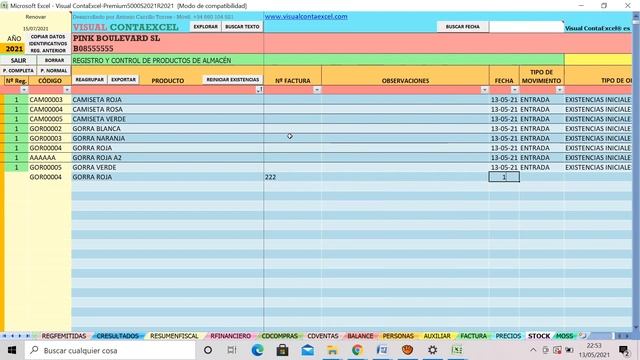
Task: Open the PRODUCTO column sort filter
Action: pos(259,90)
